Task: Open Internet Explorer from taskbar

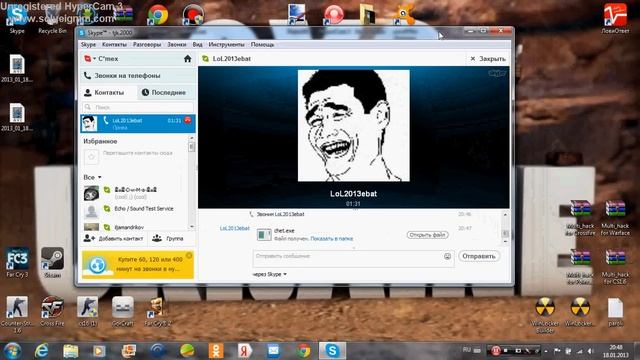Action: point(41,351)
